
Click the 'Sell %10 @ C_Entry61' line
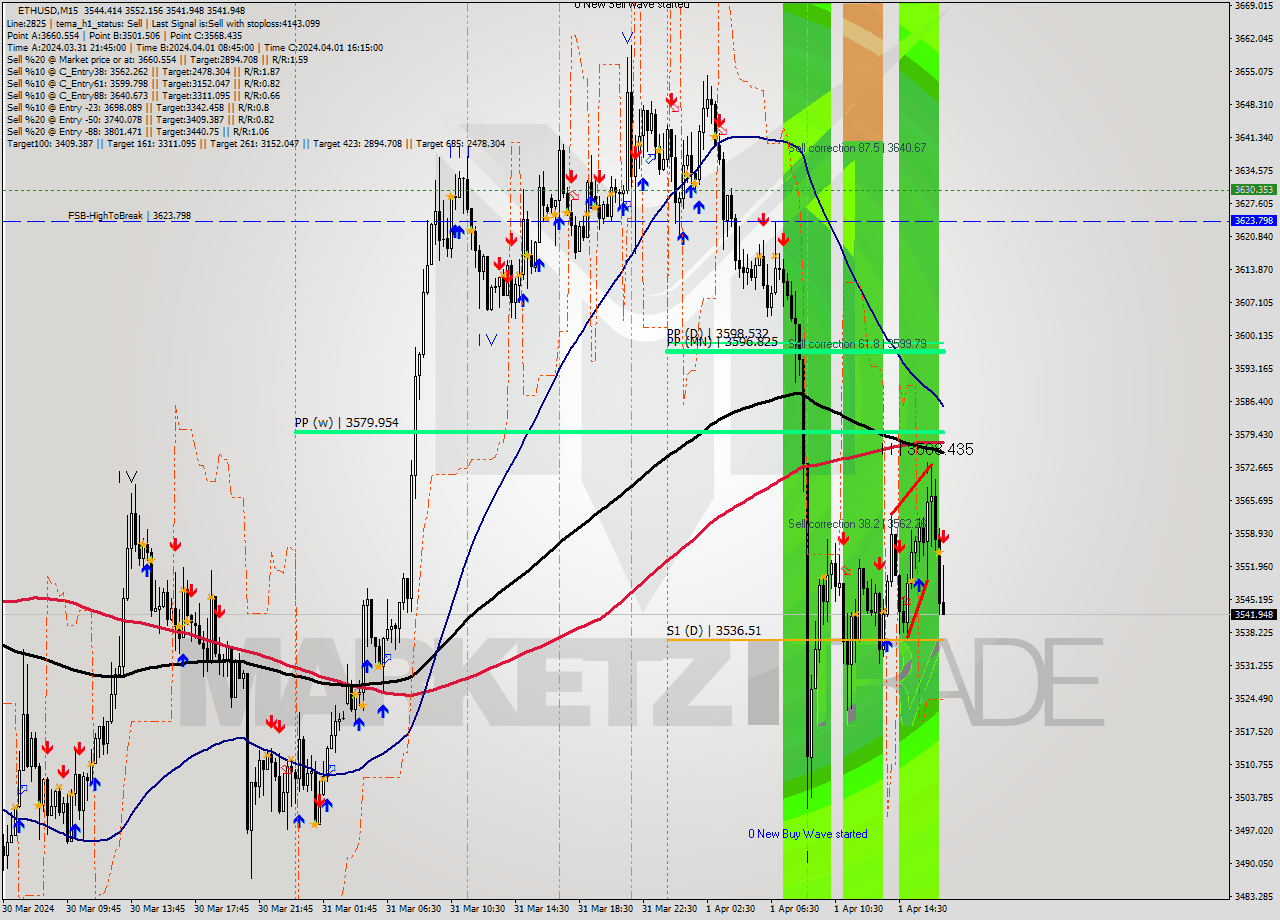[143, 83]
